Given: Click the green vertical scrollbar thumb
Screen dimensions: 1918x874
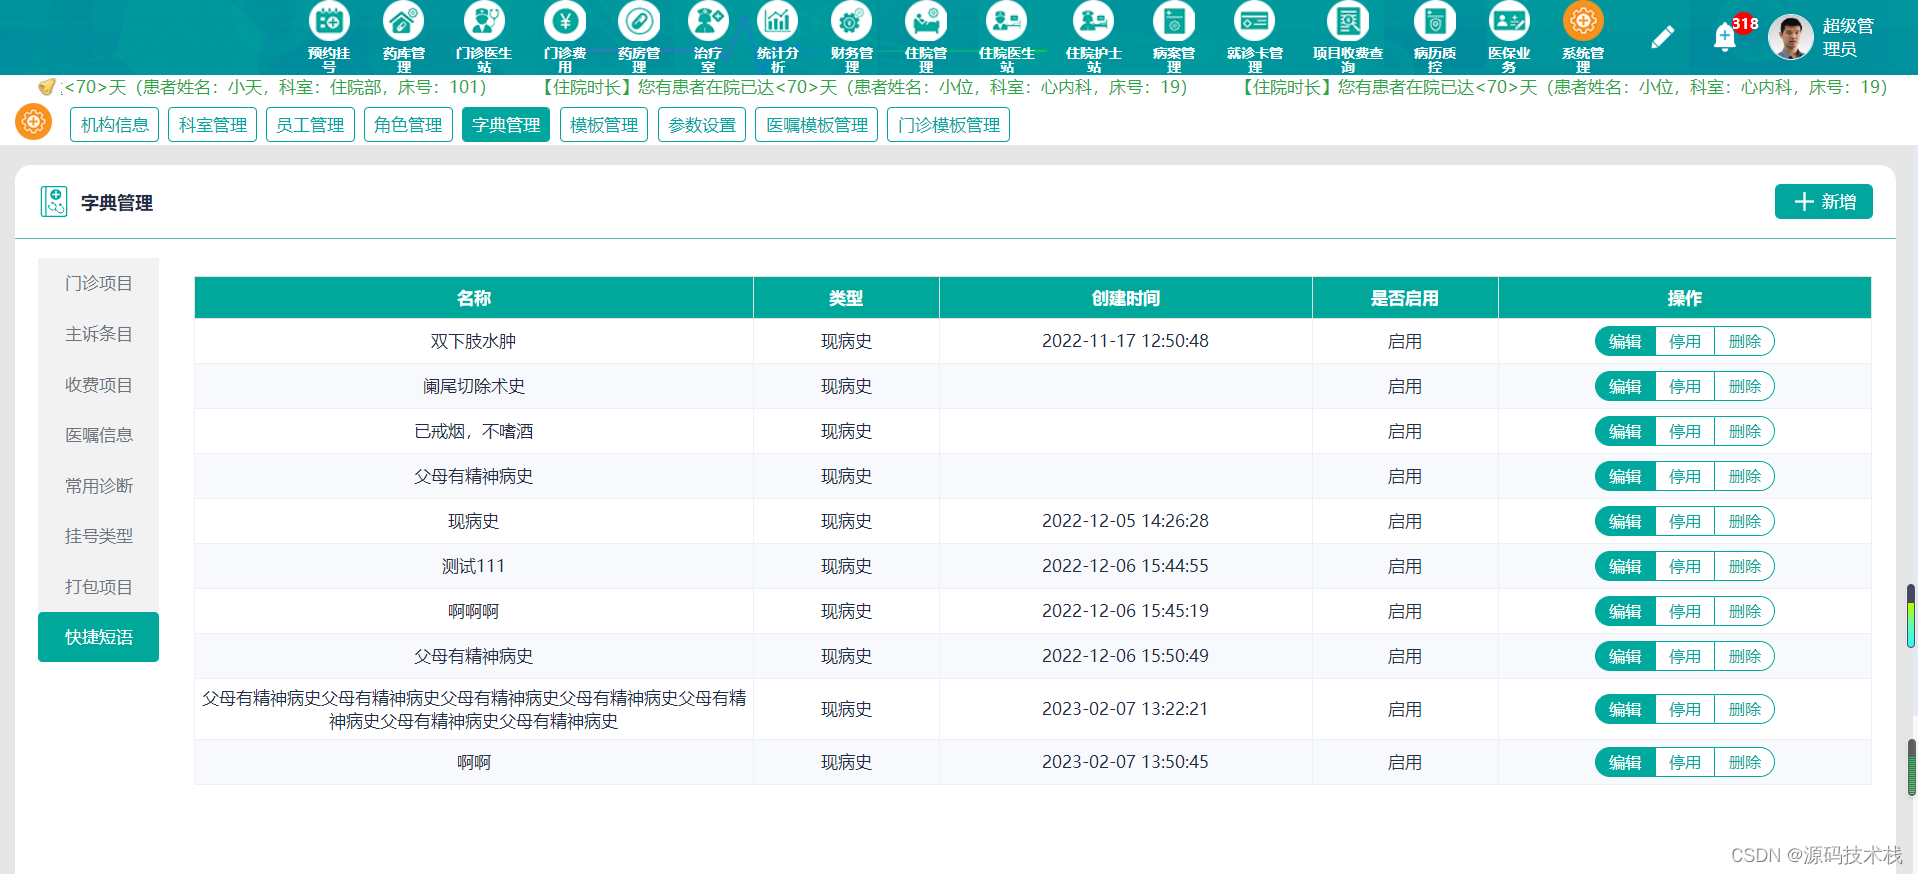Looking at the screenshot, I should 1911,615.
